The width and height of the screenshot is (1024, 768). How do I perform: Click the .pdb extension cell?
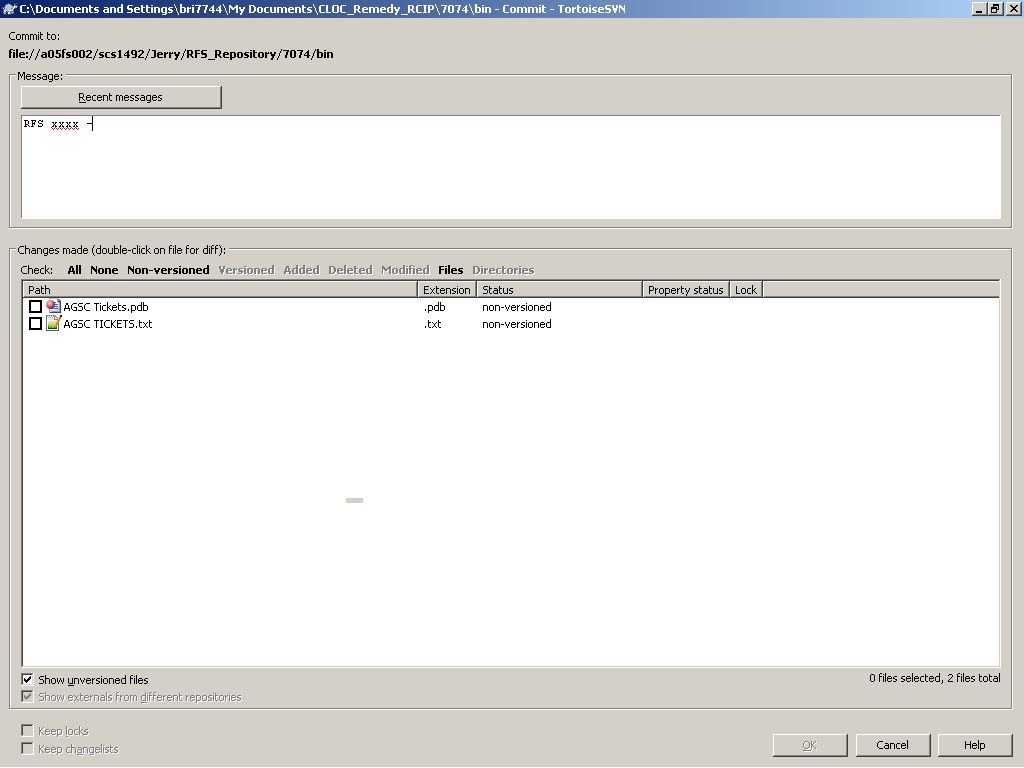[x=434, y=307]
